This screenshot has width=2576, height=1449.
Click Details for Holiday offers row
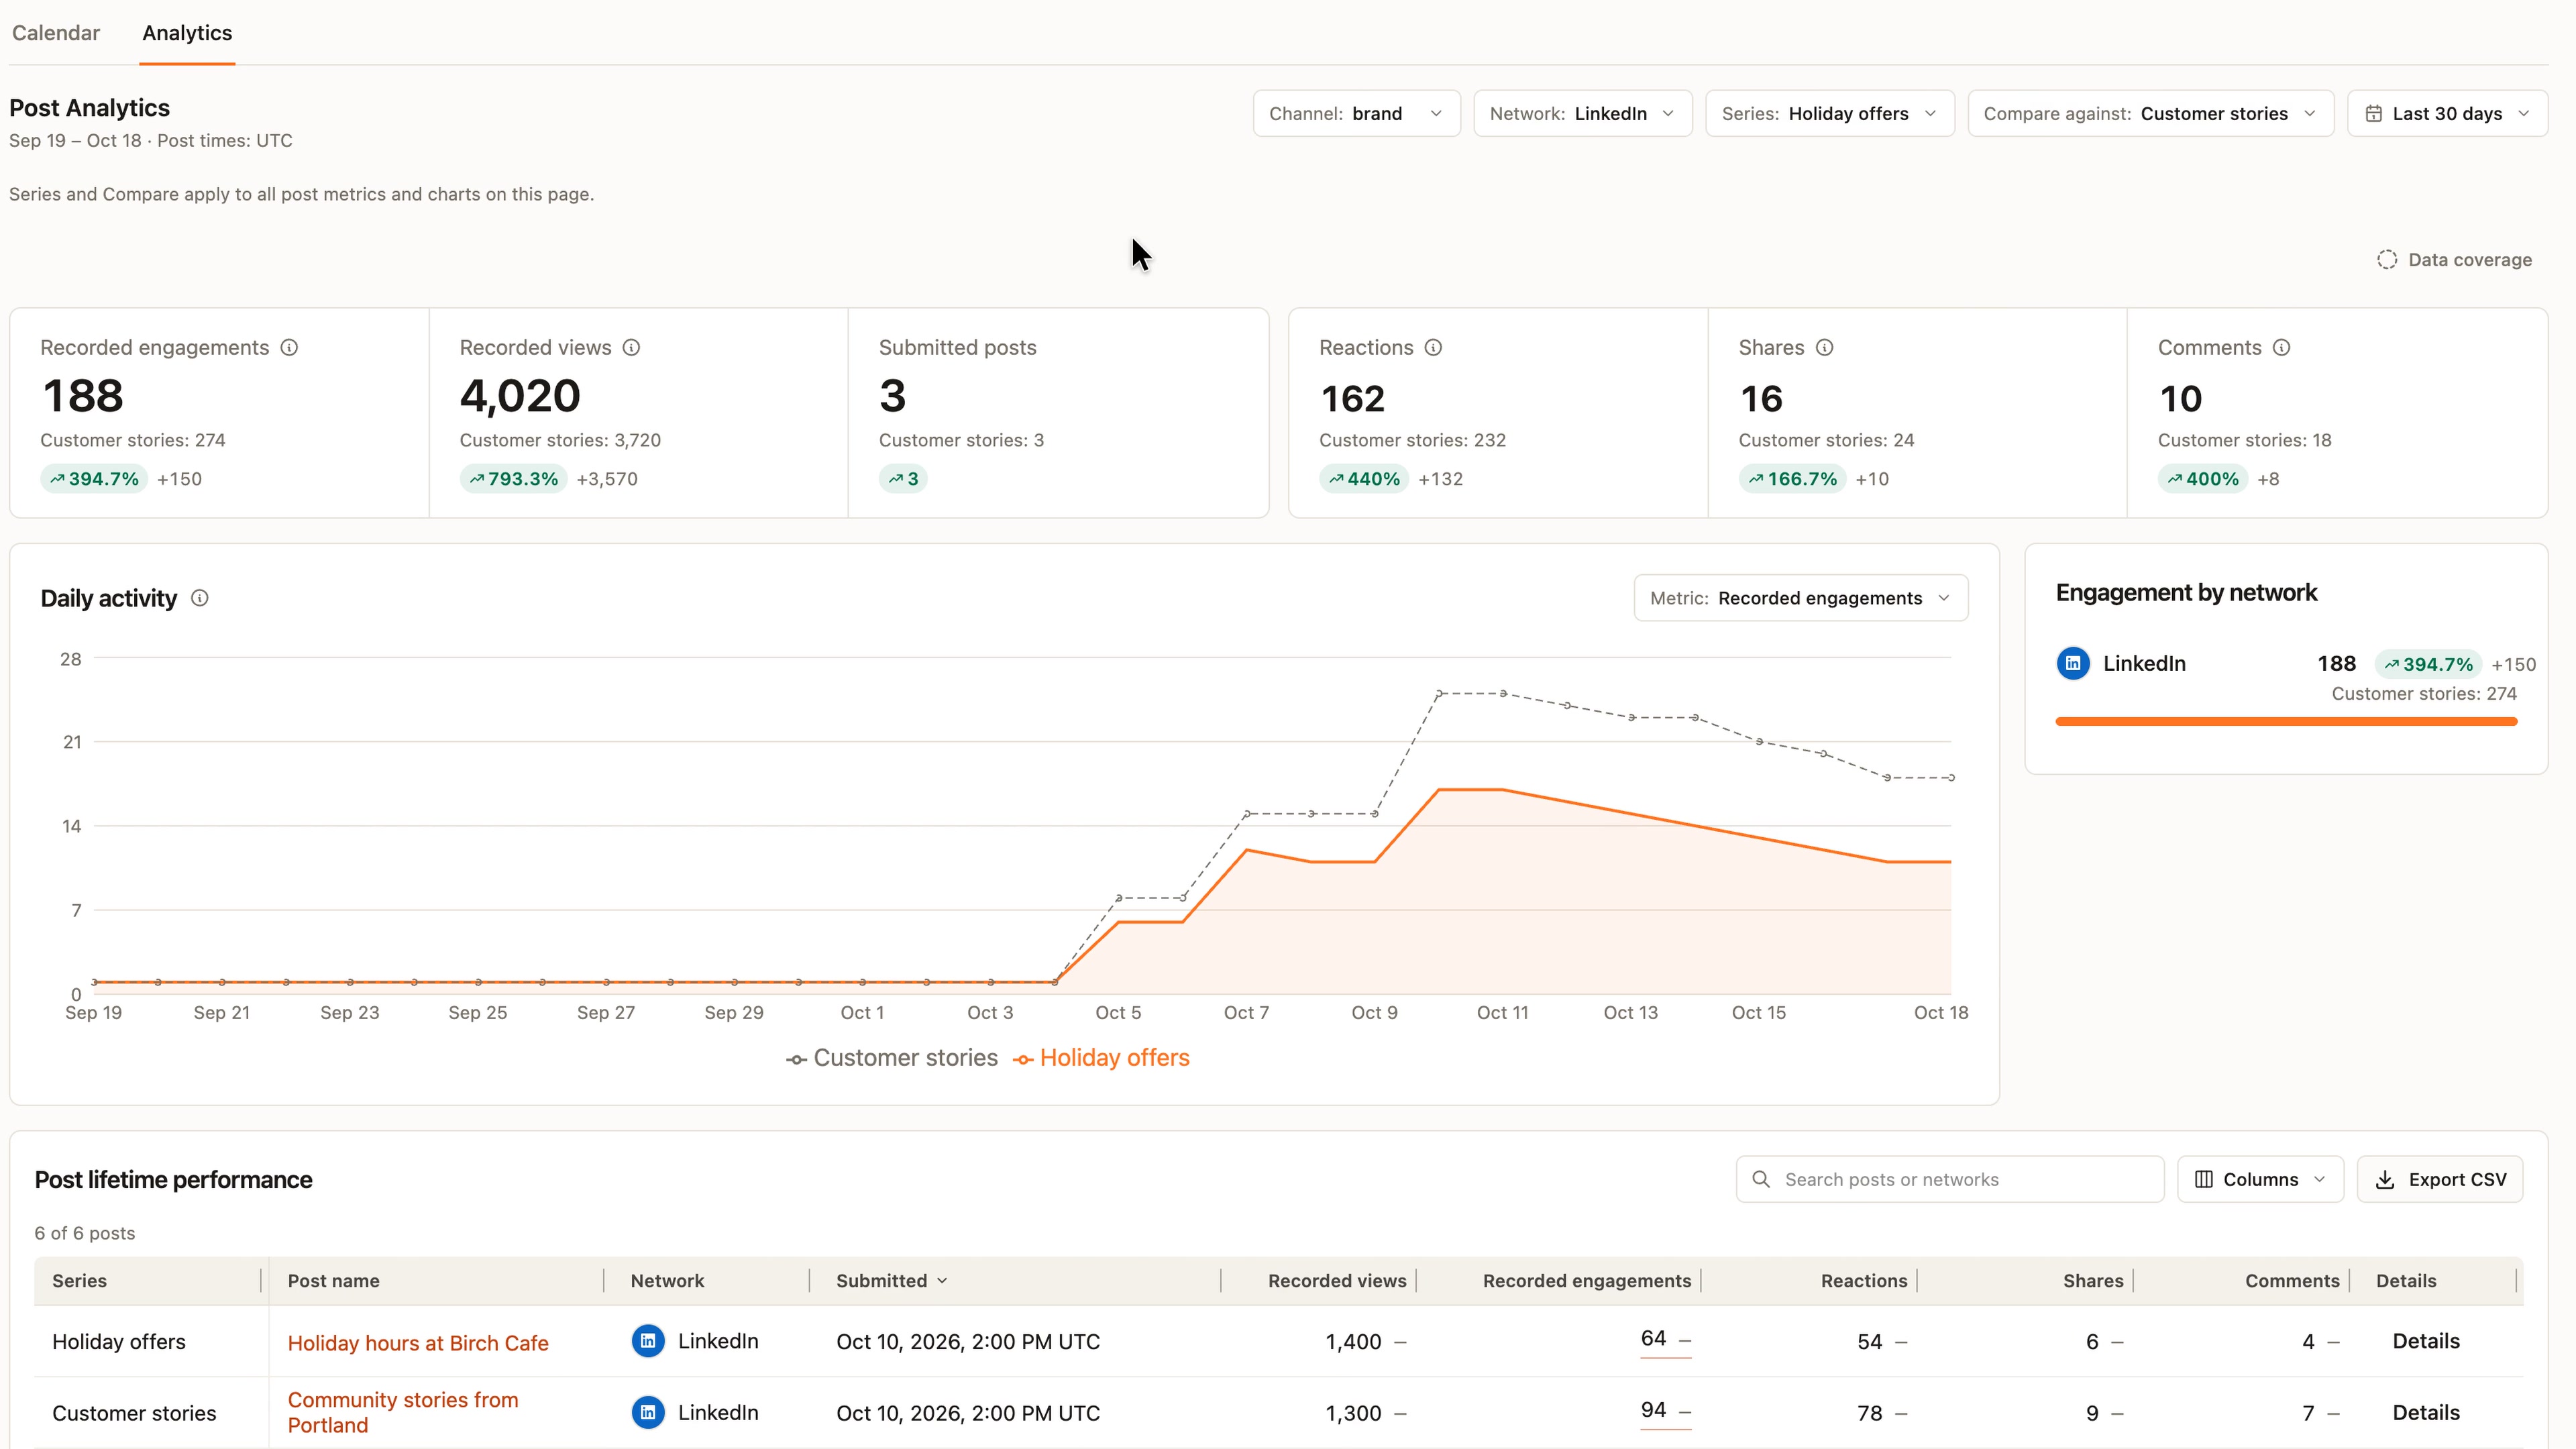pos(2425,1341)
